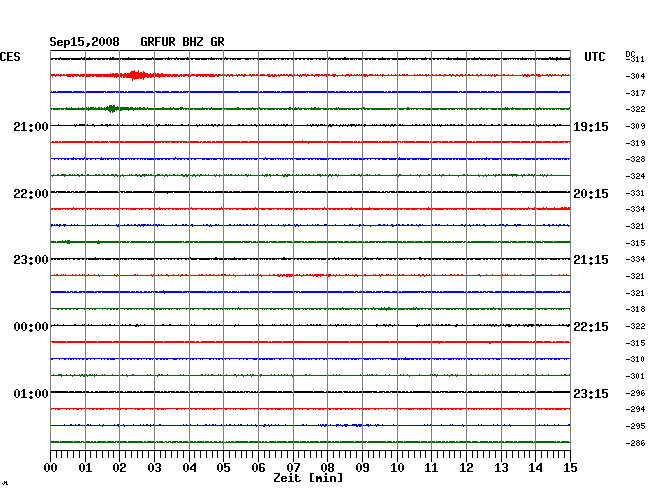Click the date label Sep15,2008

coord(85,42)
